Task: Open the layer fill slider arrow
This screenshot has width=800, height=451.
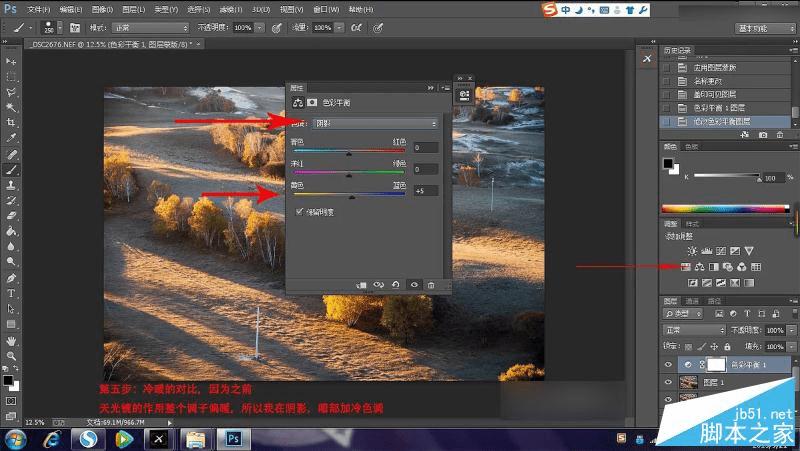Action: (x=791, y=346)
